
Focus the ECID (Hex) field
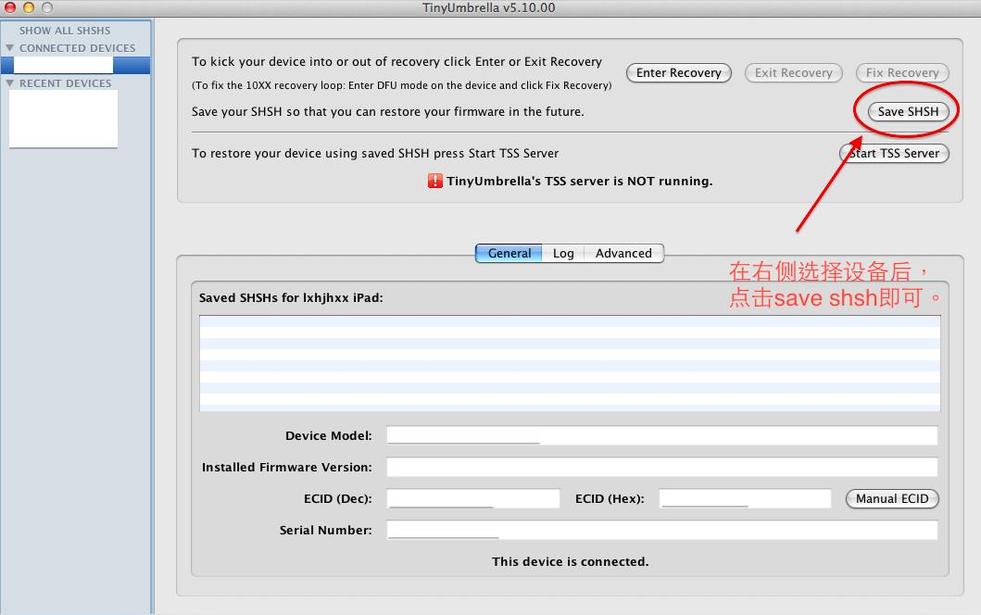tap(745, 499)
